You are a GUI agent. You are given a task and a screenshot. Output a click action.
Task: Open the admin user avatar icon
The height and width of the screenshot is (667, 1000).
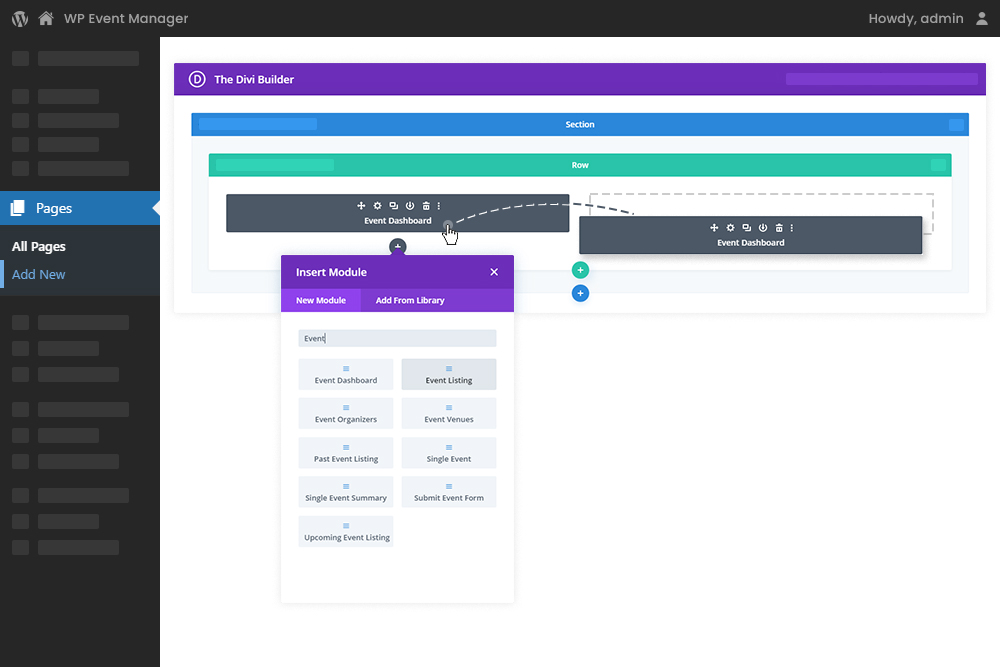click(x=982, y=18)
